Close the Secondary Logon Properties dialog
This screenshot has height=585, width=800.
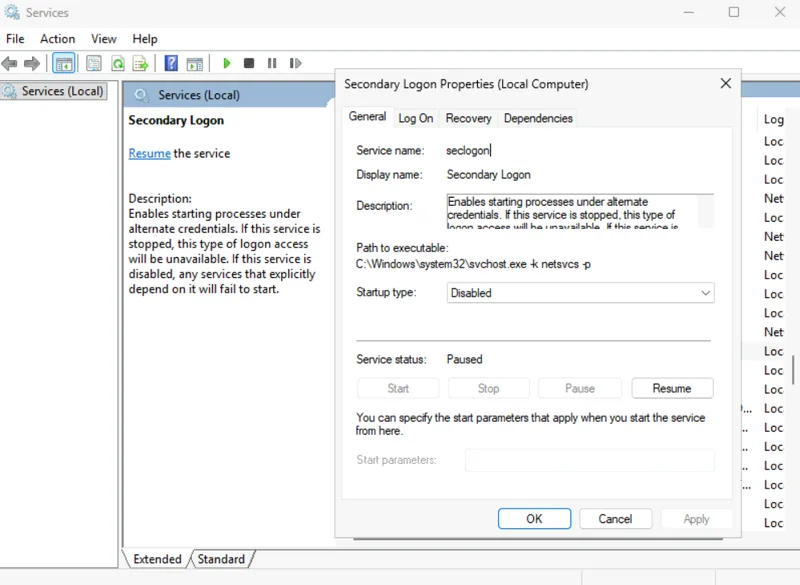pyautogui.click(x=726, y=84)
